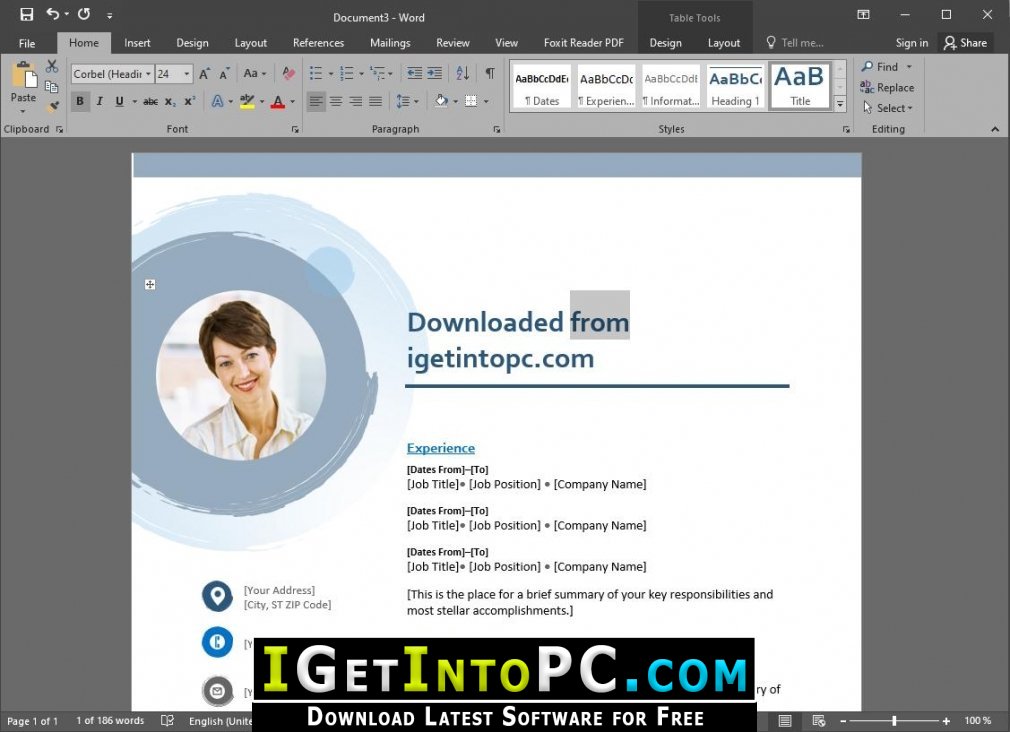This screenshot has width=1010, height=732.
Task: Switch to the References tab
Action: click(x=318, y=43)
